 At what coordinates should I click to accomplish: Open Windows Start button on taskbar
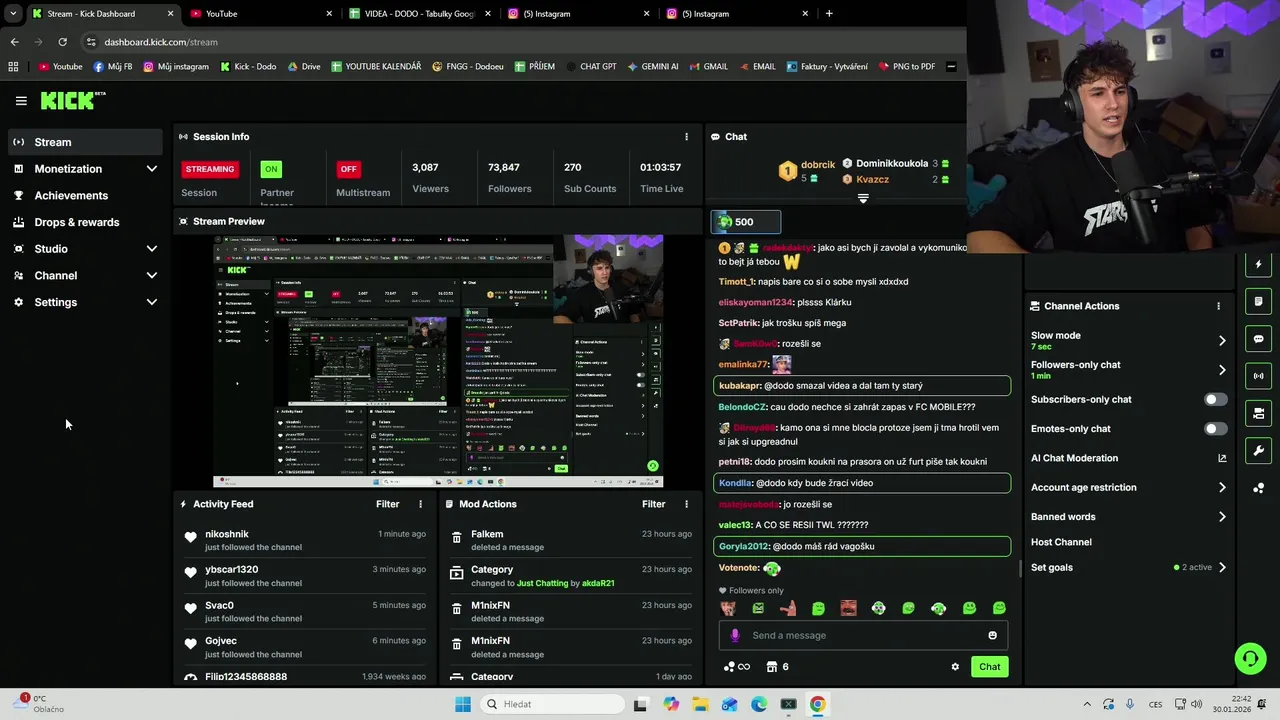pyautogui.click(x=462, y=704)
